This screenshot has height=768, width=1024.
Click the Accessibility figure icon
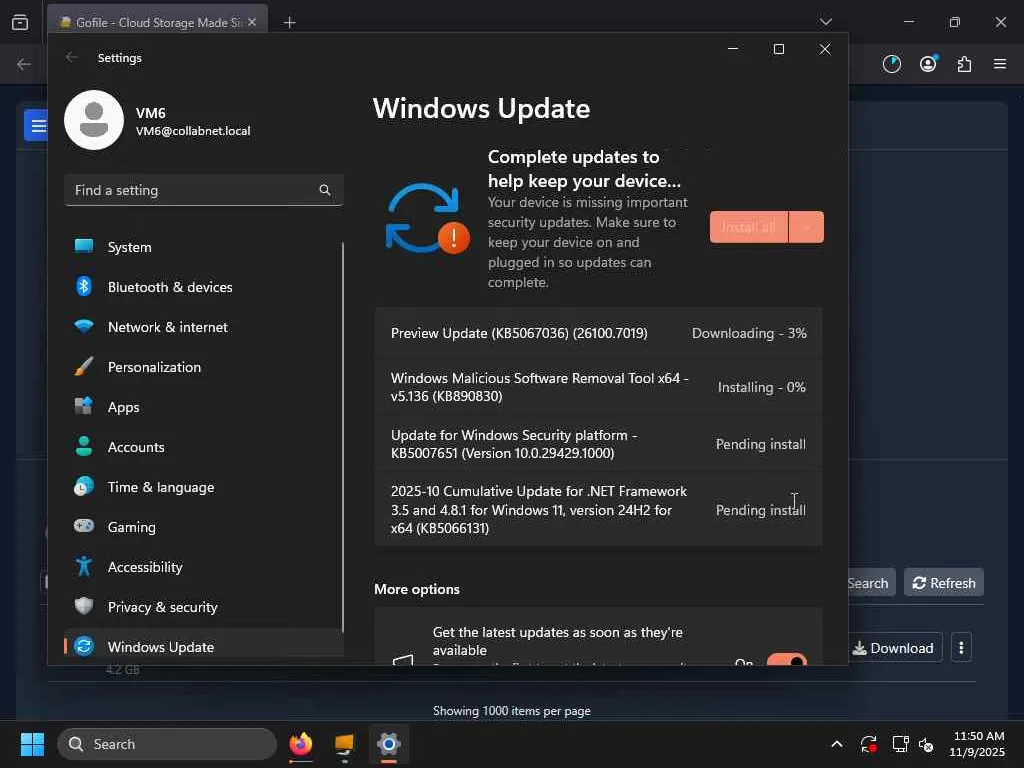pos(84,566)
